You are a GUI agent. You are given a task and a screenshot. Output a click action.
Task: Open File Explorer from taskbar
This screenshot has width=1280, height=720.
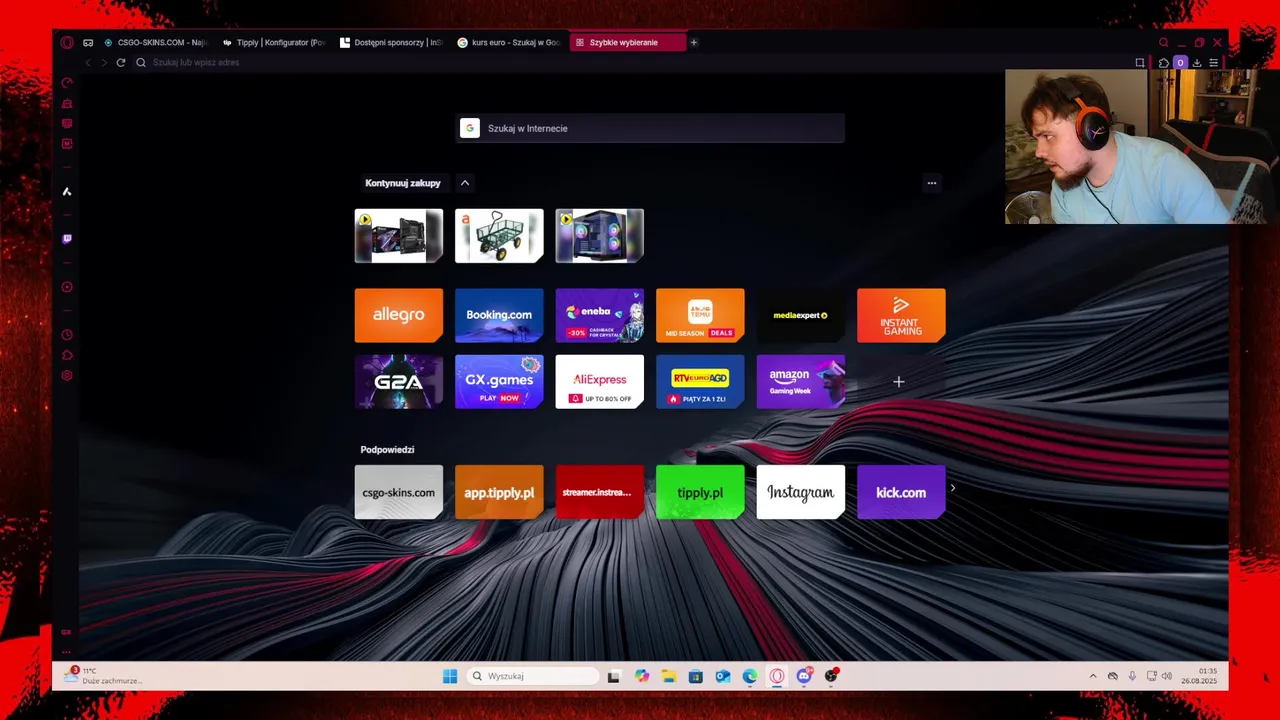click(669, 676)
